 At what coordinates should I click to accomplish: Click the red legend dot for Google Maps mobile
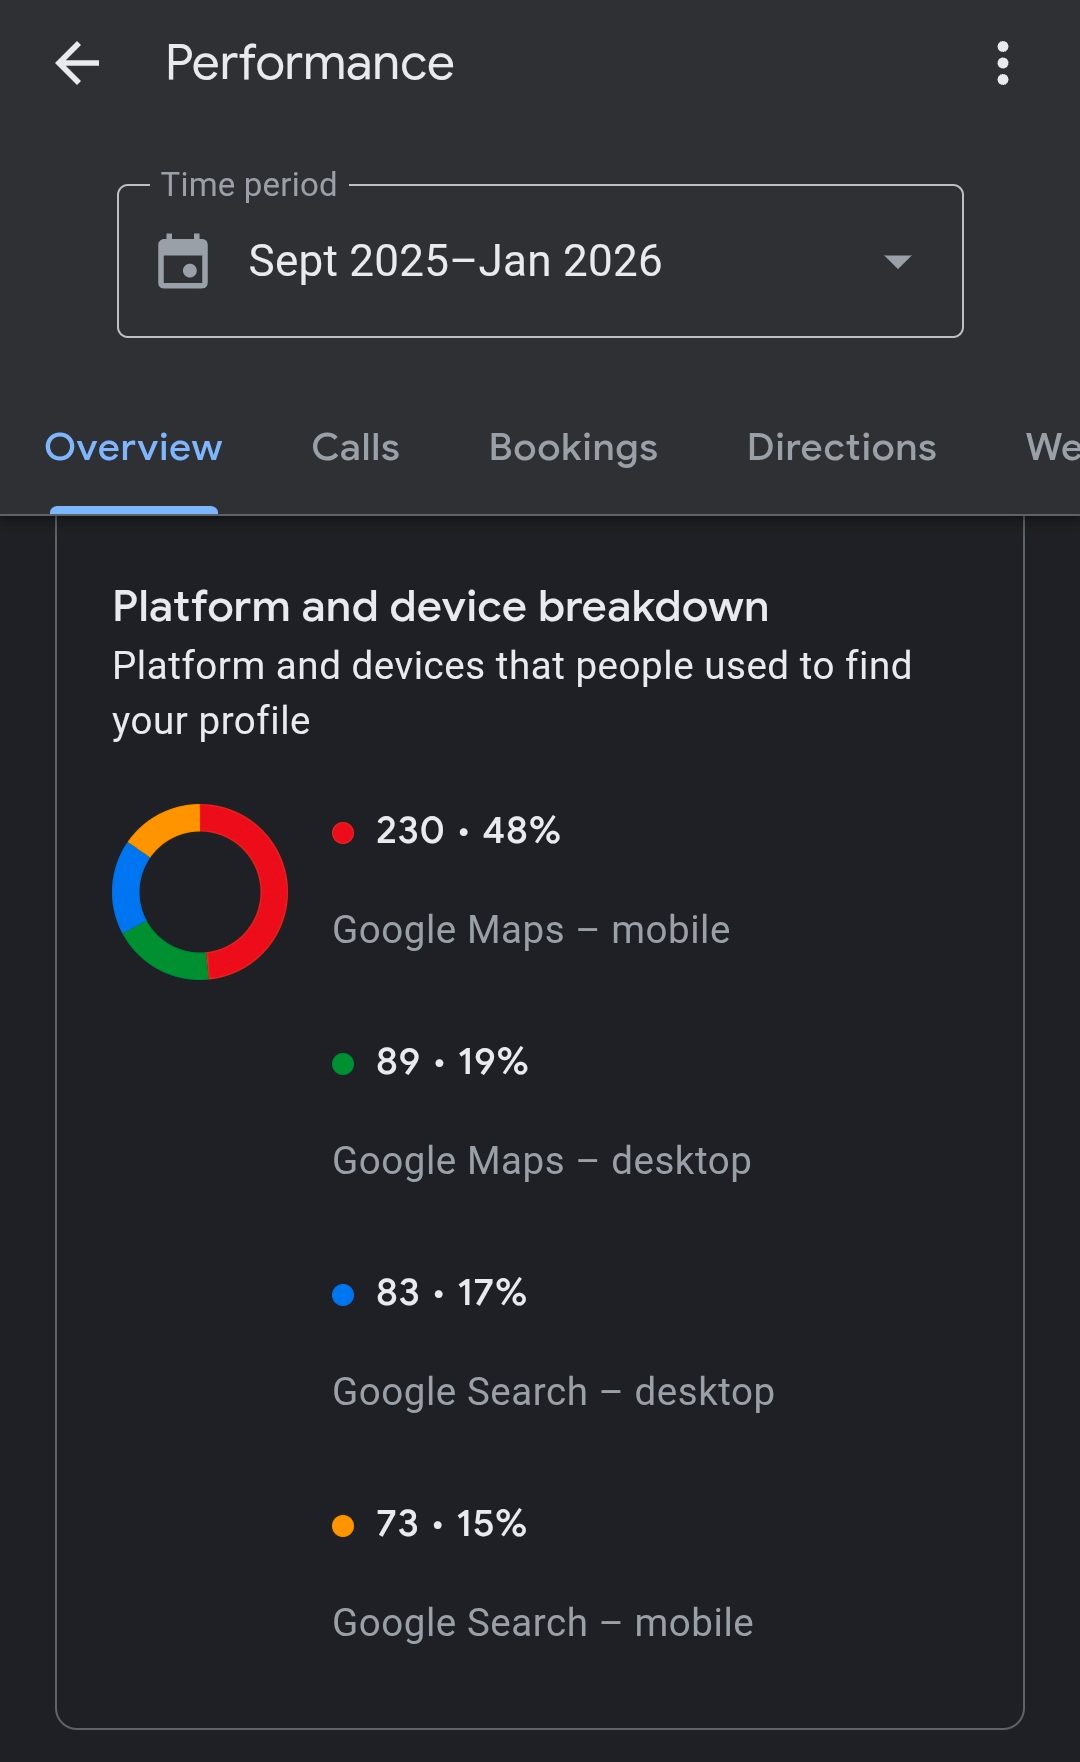(x=344, y=831)
